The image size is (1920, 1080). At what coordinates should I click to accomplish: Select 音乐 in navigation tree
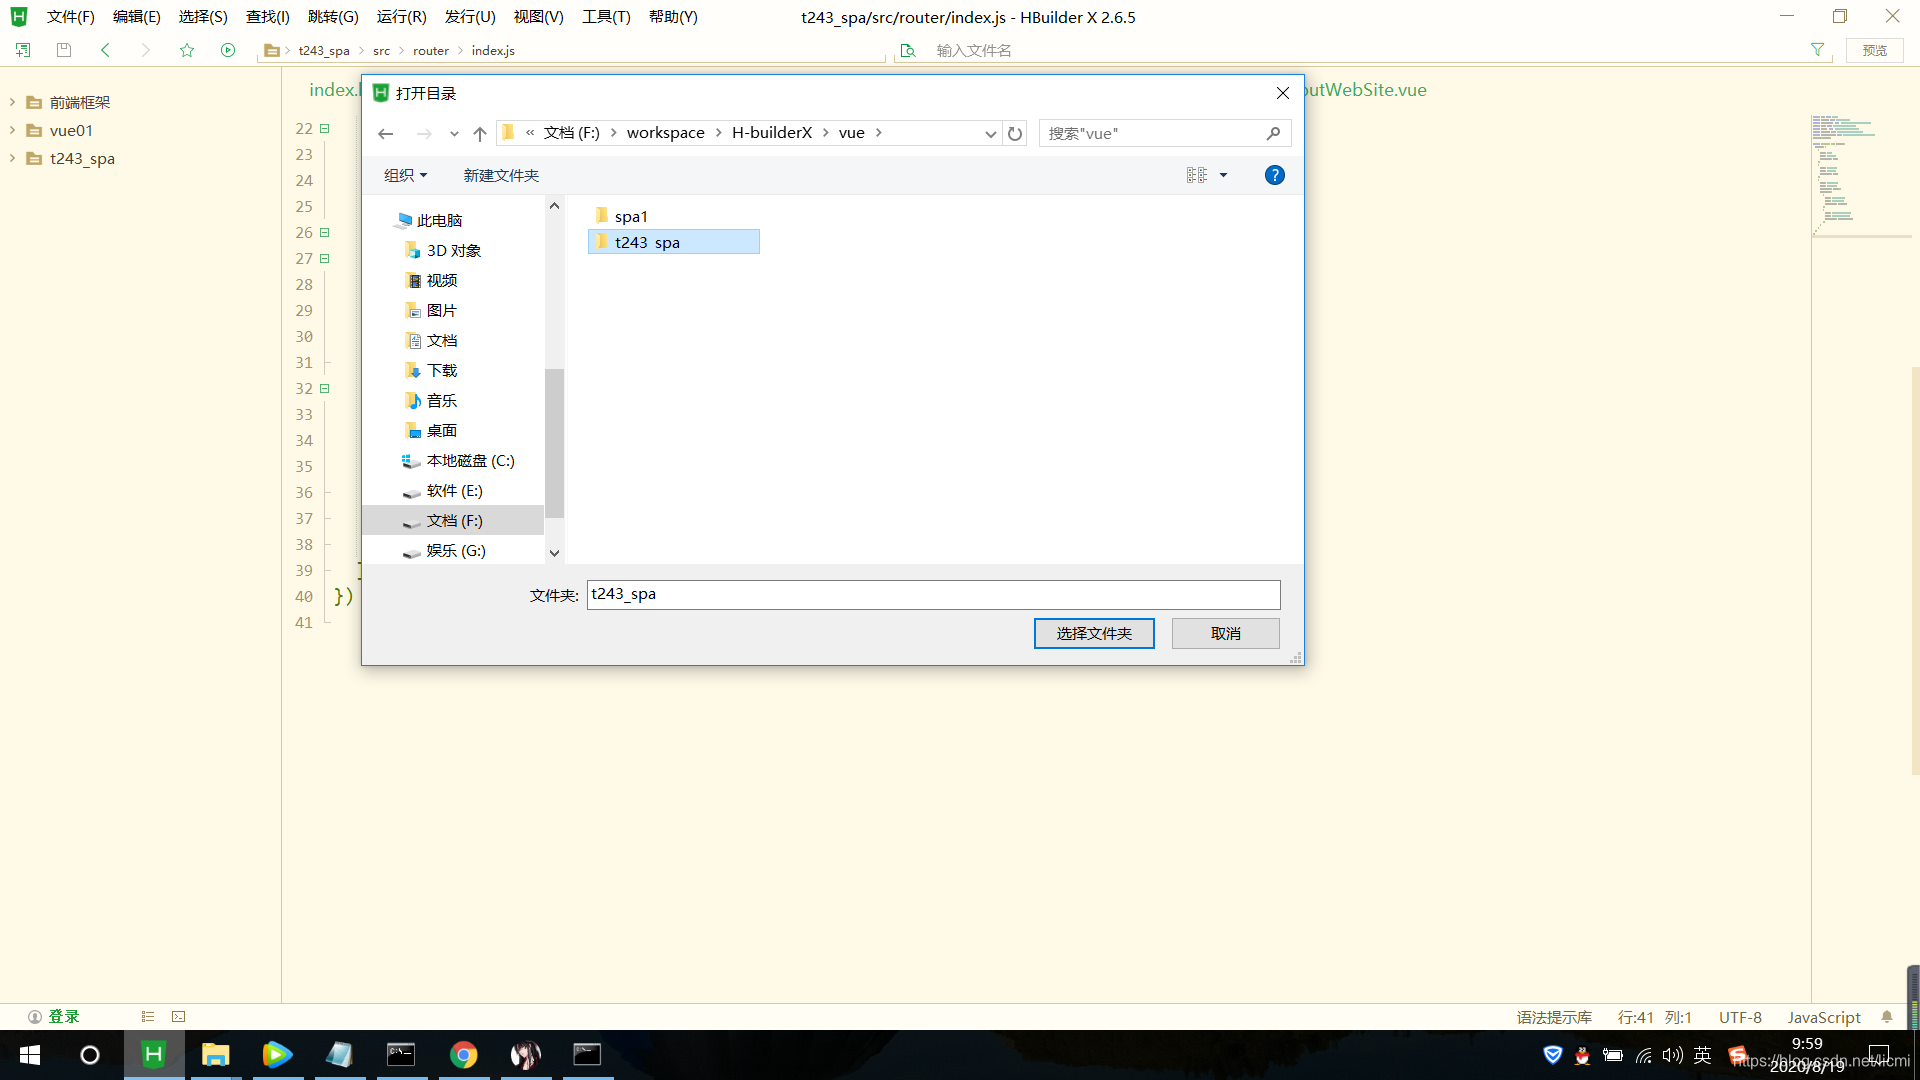[x=441, y=400]
